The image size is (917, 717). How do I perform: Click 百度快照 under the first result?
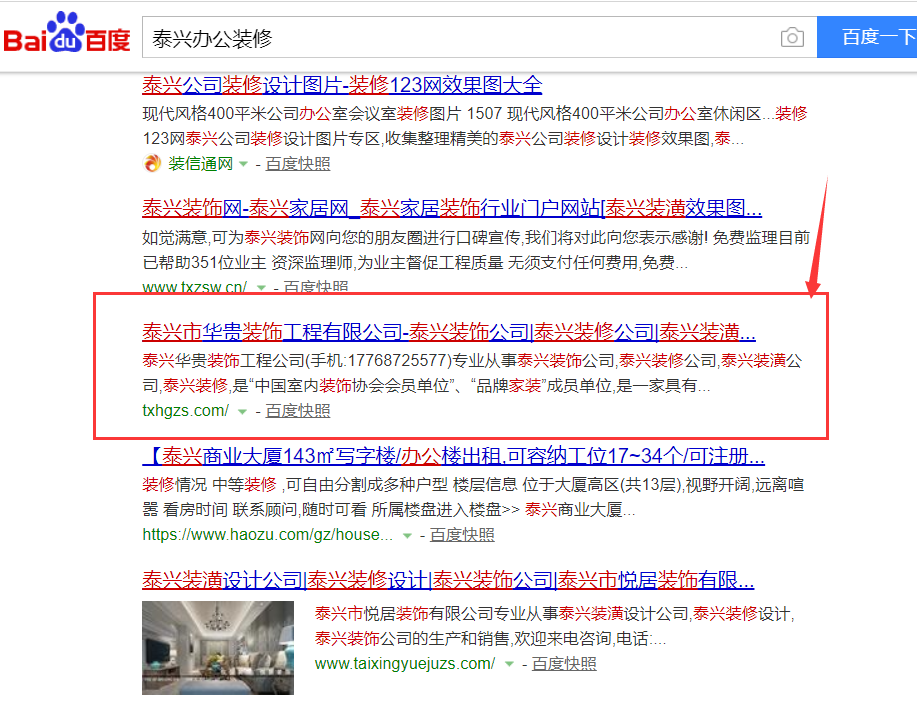[297, 163]
